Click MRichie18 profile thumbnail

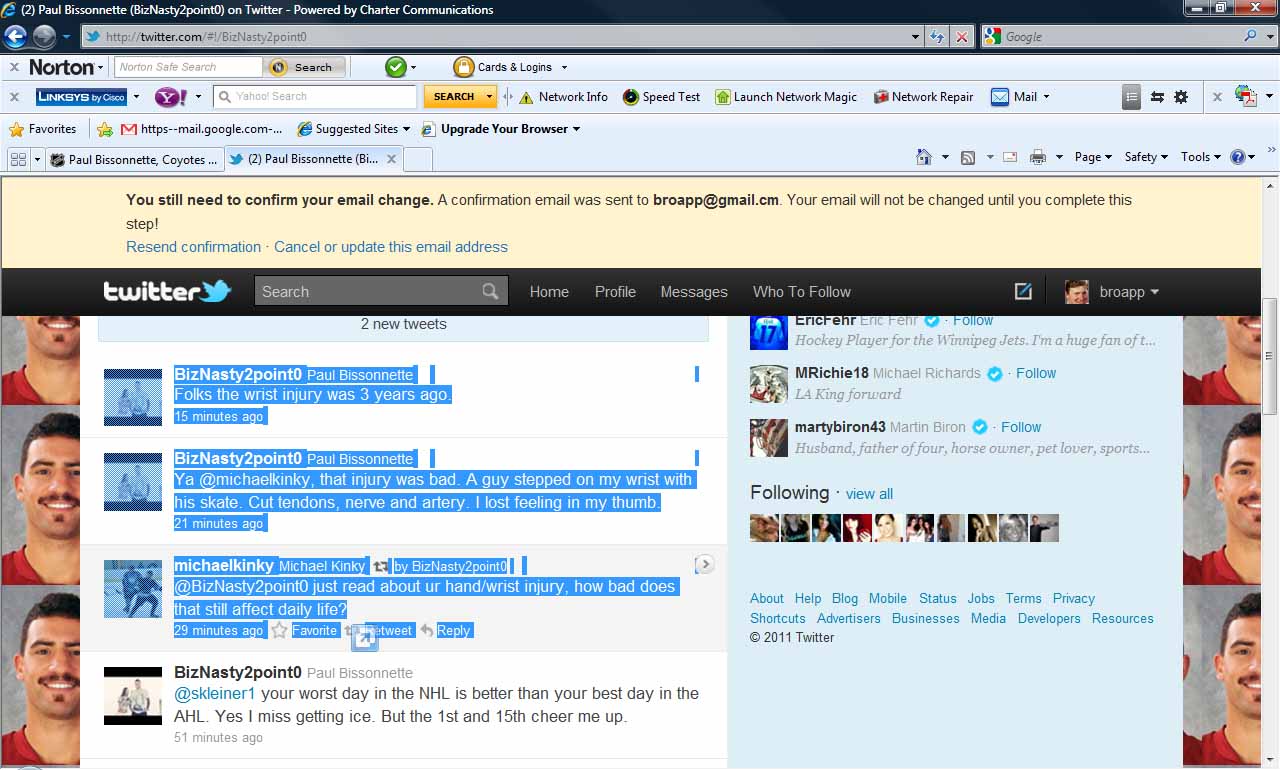[769, 384]
